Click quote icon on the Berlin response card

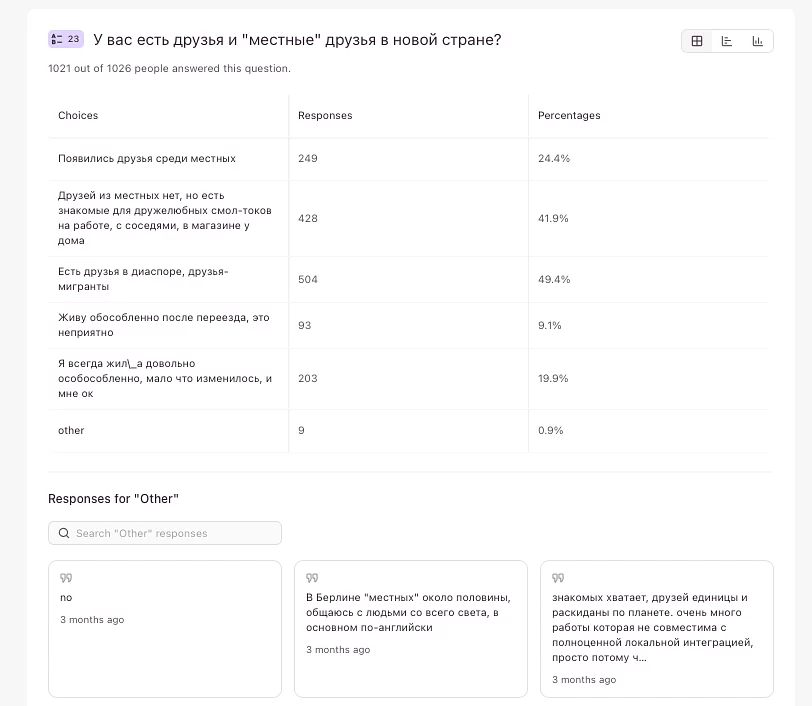312,578
